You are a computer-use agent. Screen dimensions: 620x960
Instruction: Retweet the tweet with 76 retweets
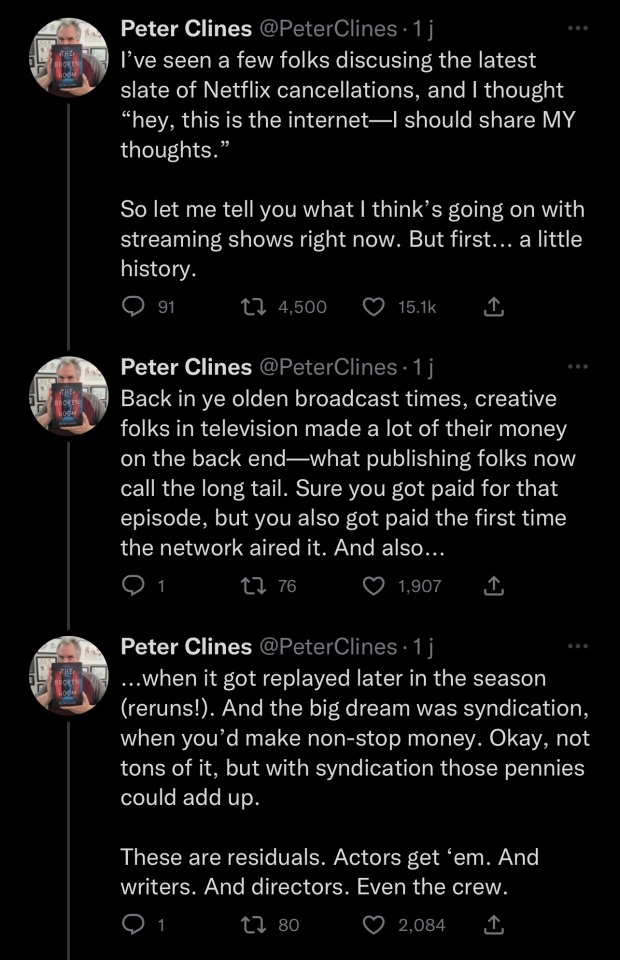[x=253, y=586]
